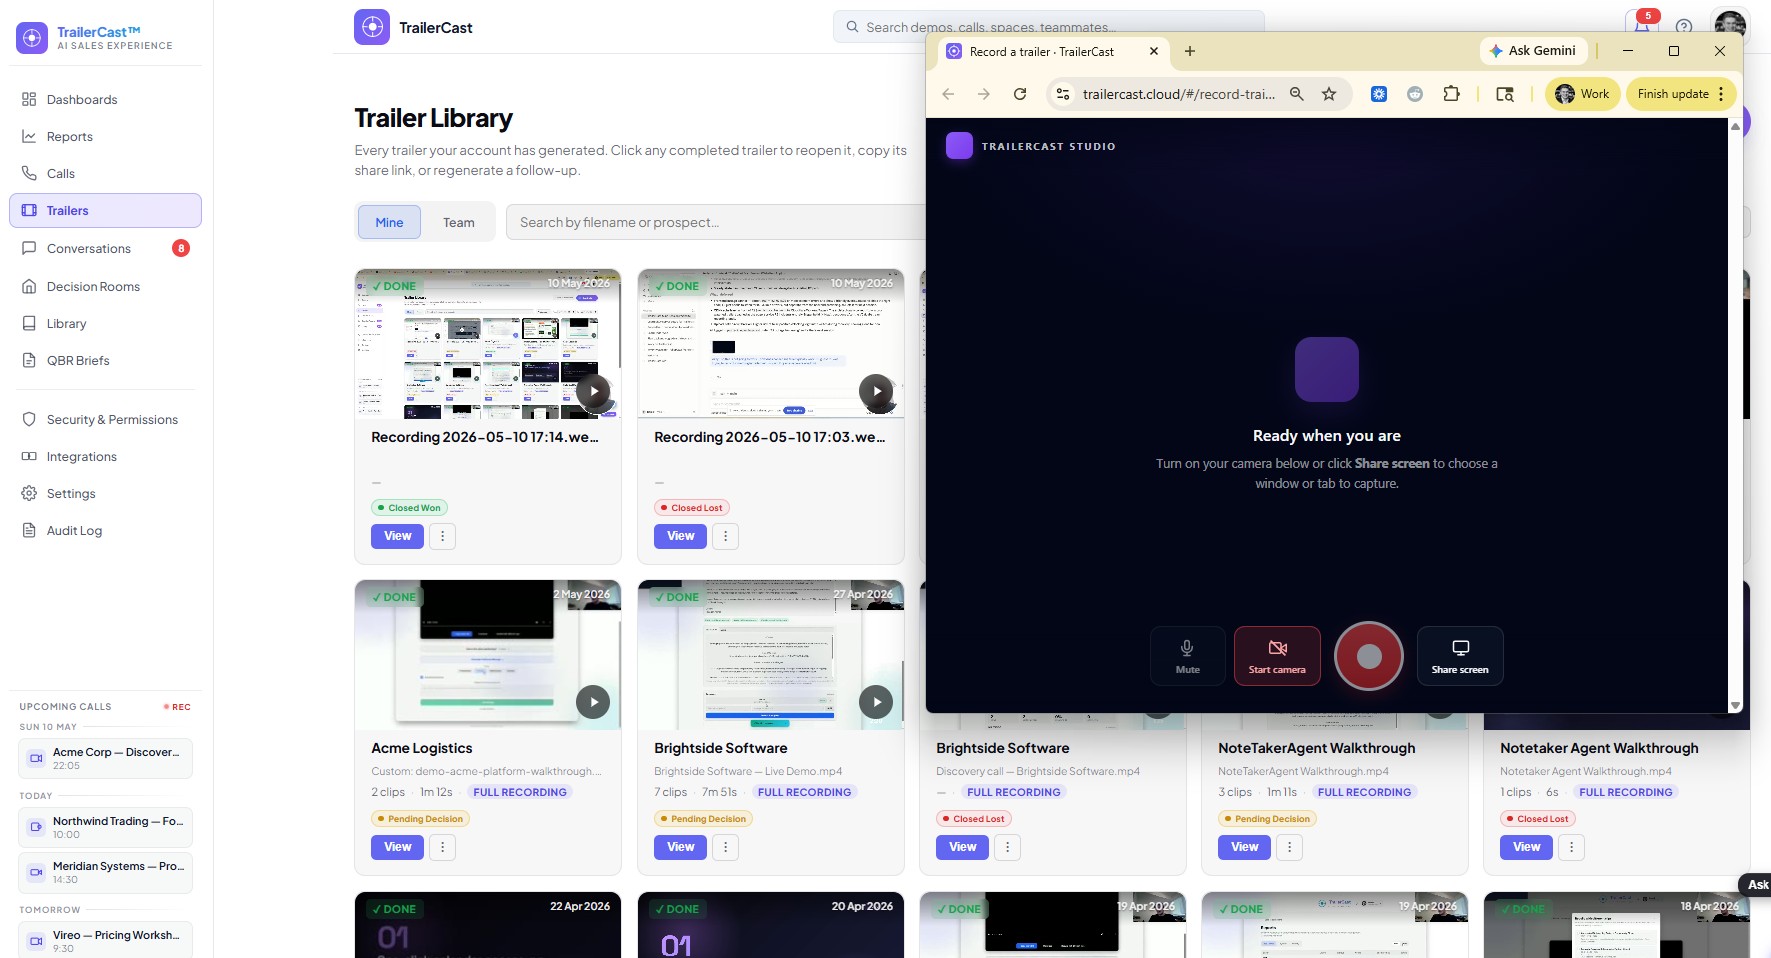Click the red record button in studio
Image resolution: width=1771 pixels, height=958 pixels.
(1369, 656)
